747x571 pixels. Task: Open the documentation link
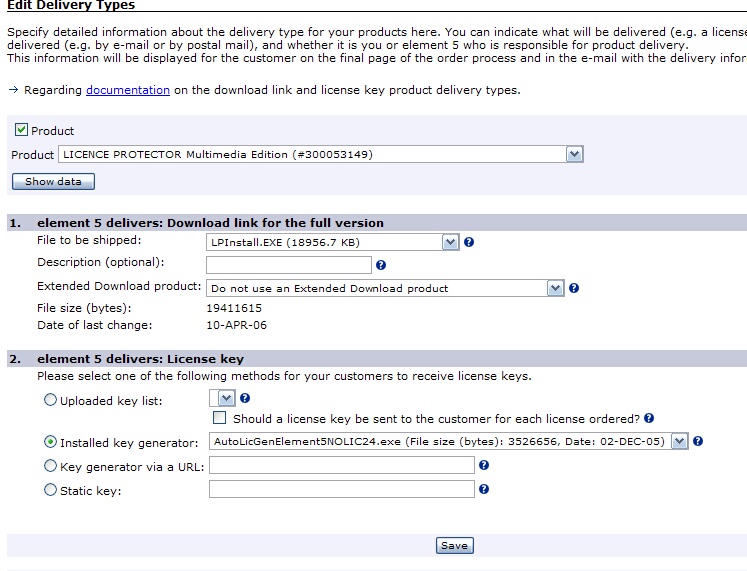tap(128, 90)
